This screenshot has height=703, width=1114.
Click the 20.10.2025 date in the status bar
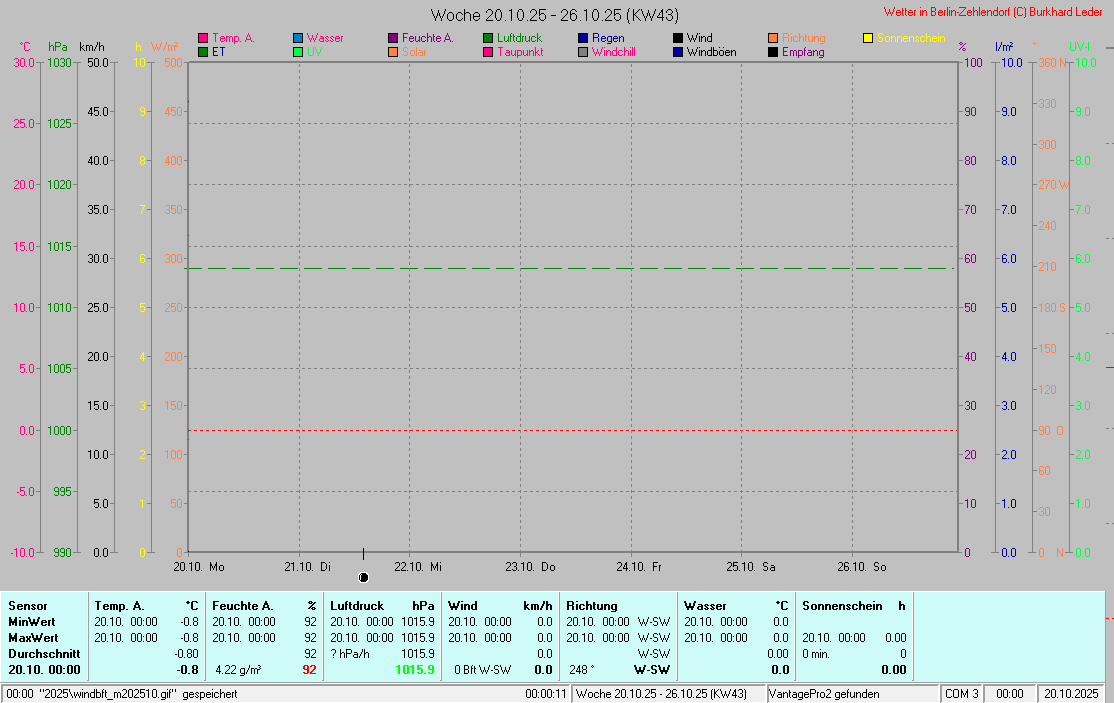pyautogui.click(x=1072, y=694)
